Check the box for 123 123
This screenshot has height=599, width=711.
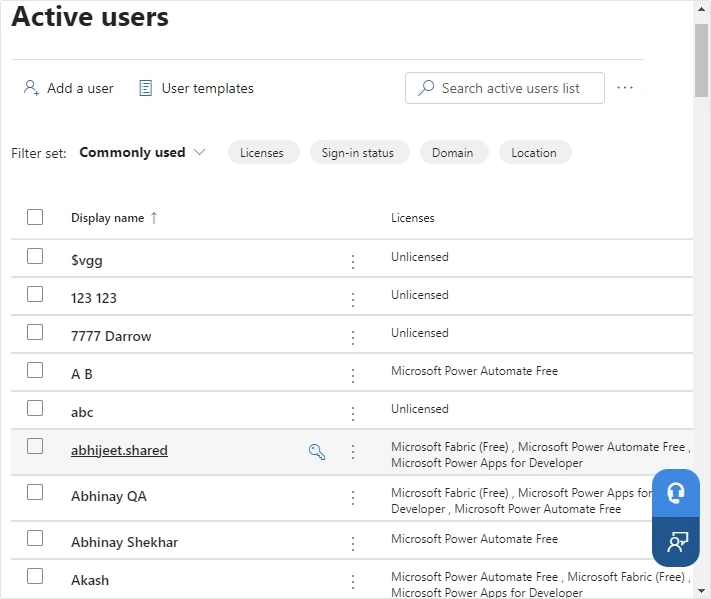tap(35, 294)
